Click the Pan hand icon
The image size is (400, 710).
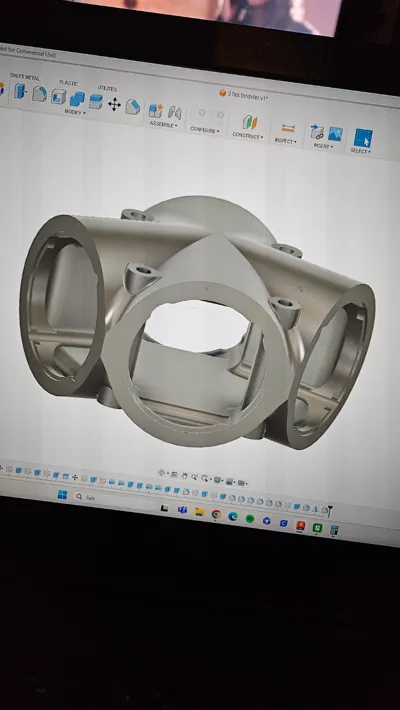pyautogui.click(x=184, y=475)
